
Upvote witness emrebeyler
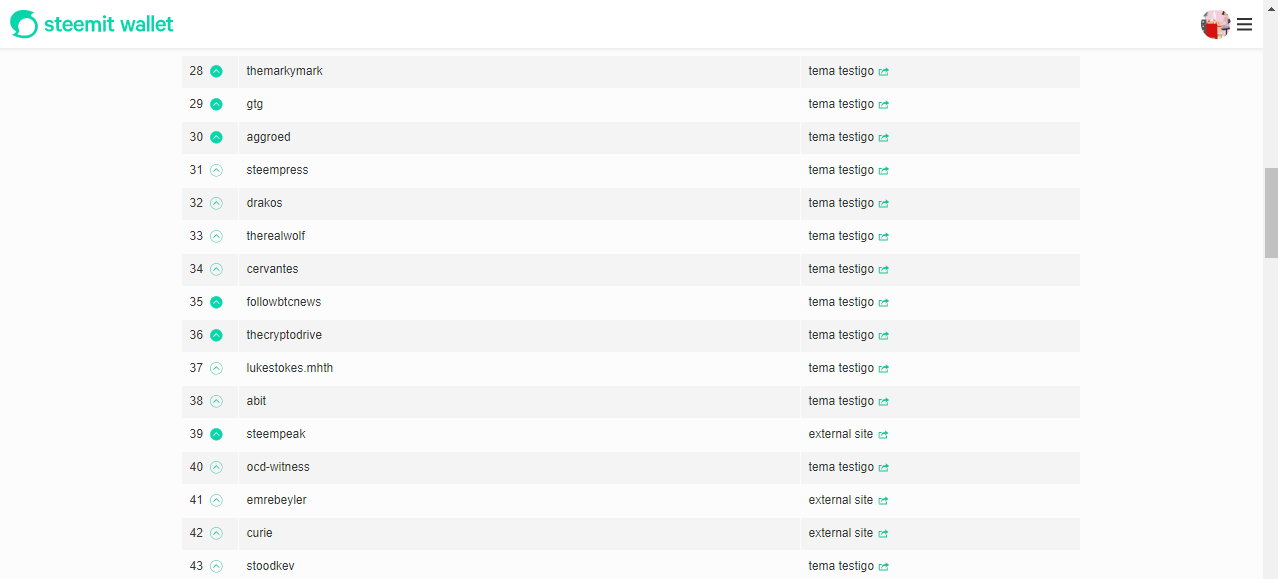pos(216,500)
